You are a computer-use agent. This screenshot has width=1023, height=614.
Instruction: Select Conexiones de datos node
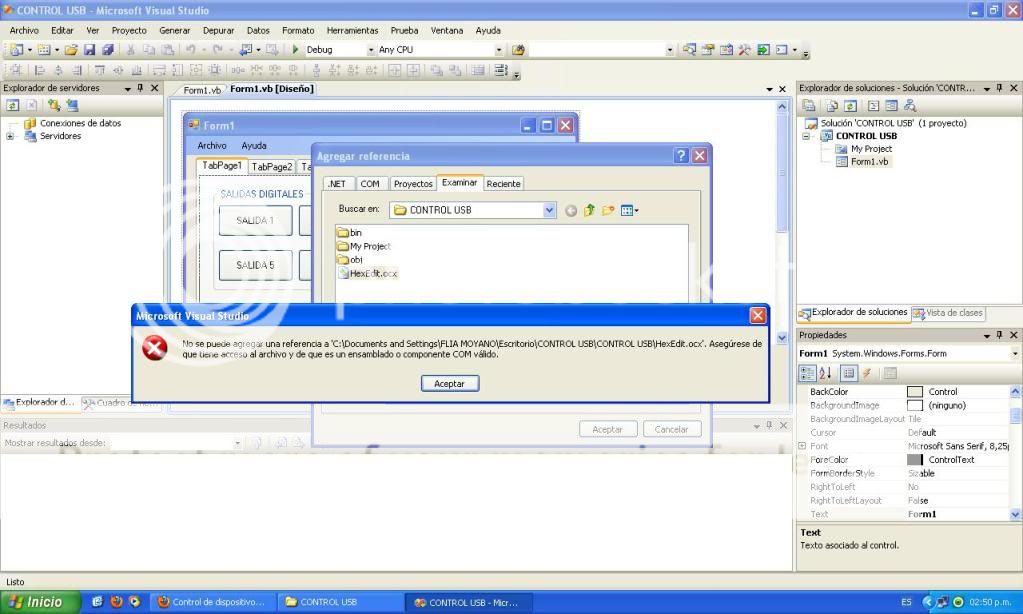80,123
